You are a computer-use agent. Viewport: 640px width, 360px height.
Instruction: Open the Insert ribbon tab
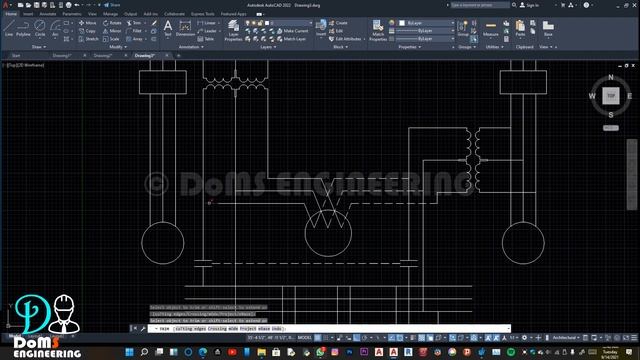tap(28, 14)
